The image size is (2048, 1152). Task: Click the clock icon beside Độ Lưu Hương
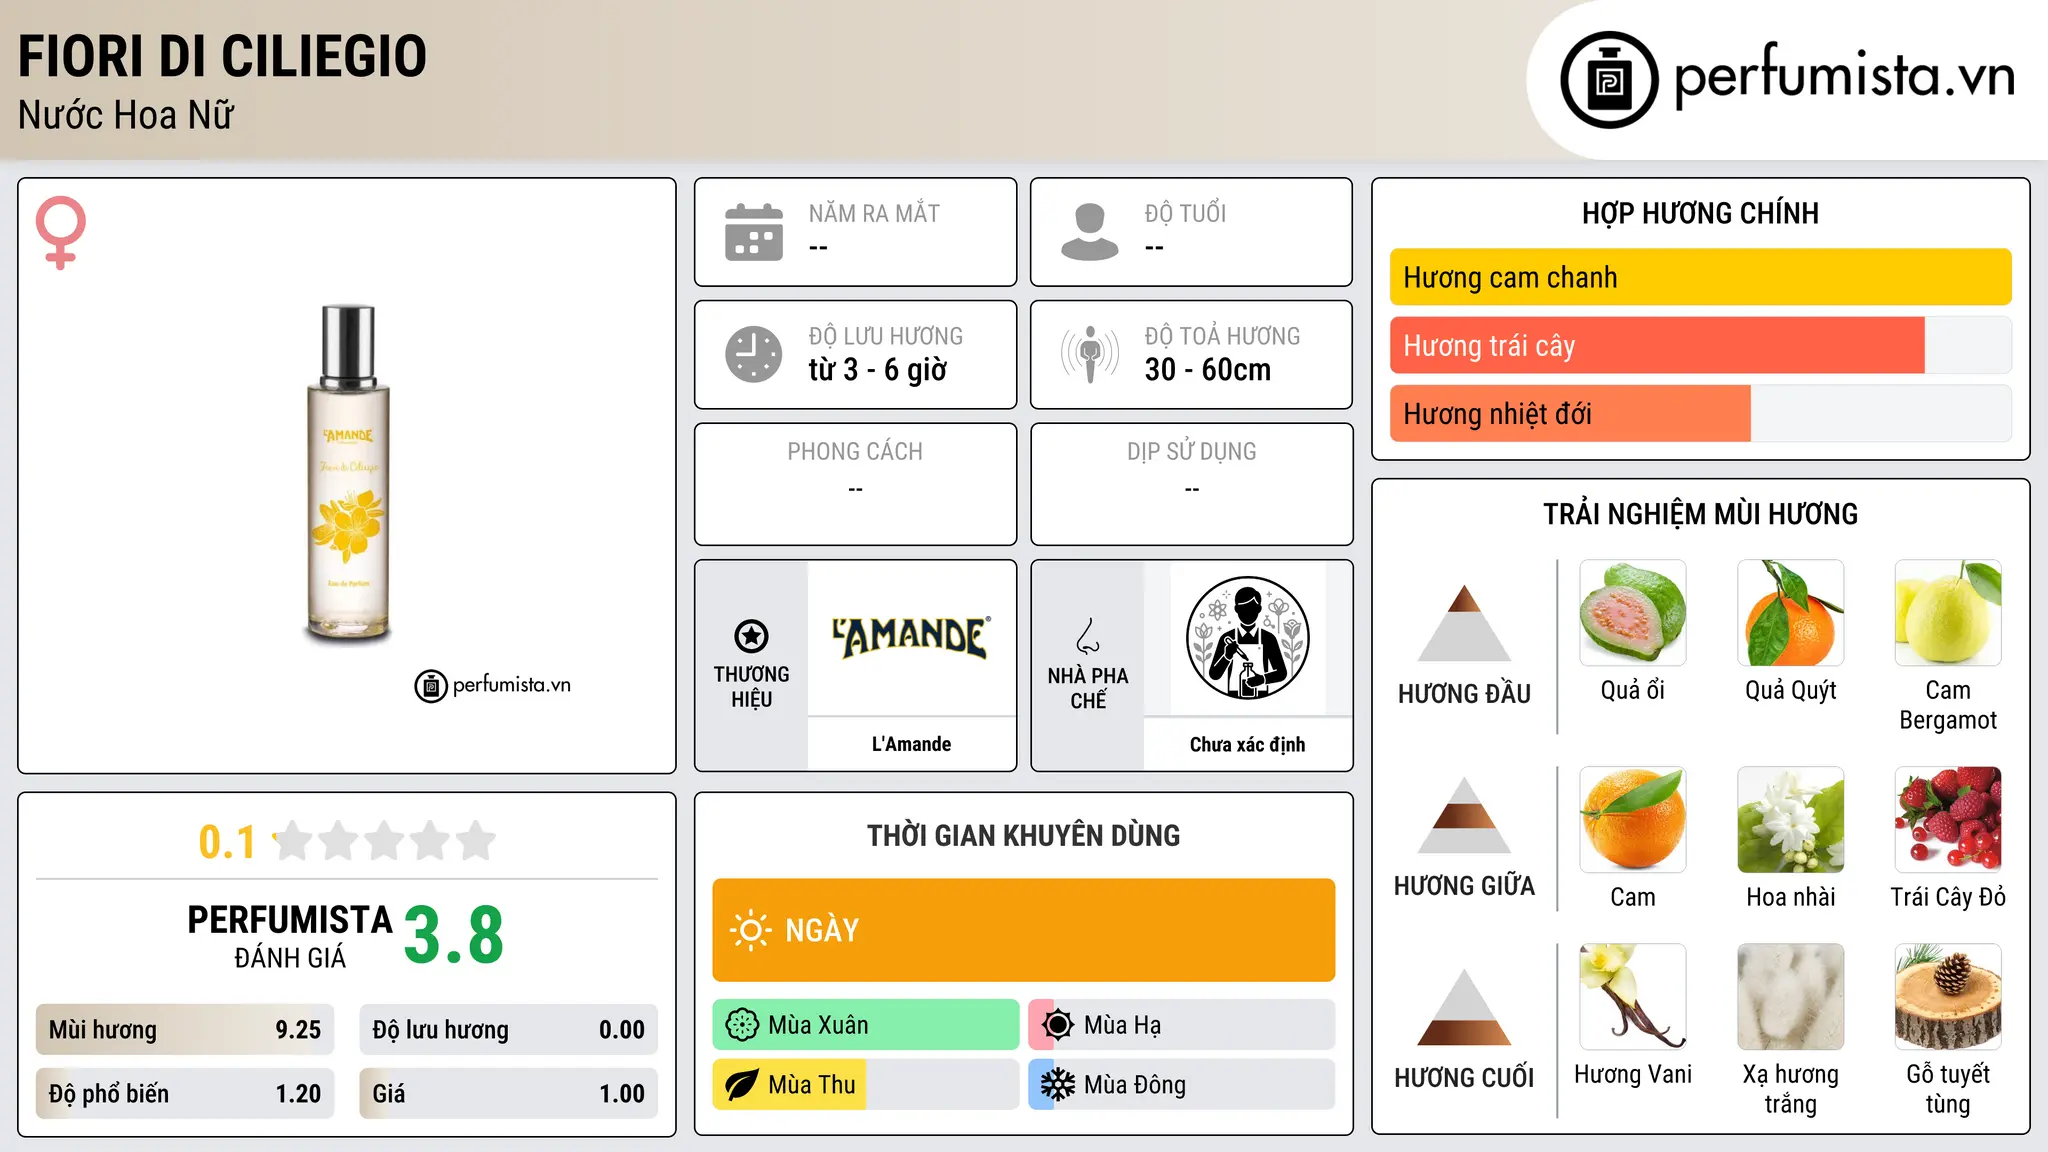pos(754,354)
